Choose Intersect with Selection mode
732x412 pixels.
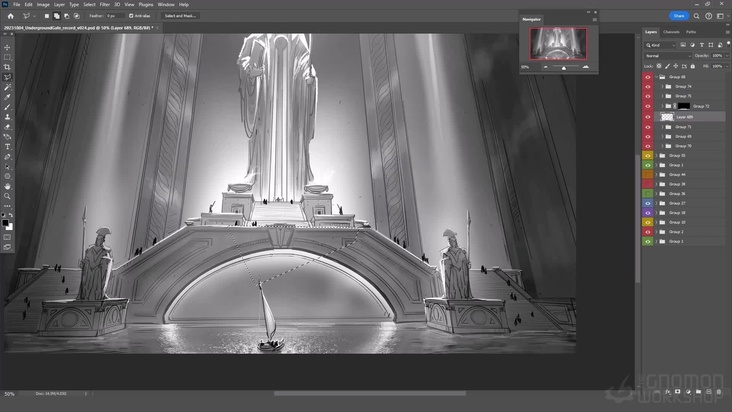[77, 16]
